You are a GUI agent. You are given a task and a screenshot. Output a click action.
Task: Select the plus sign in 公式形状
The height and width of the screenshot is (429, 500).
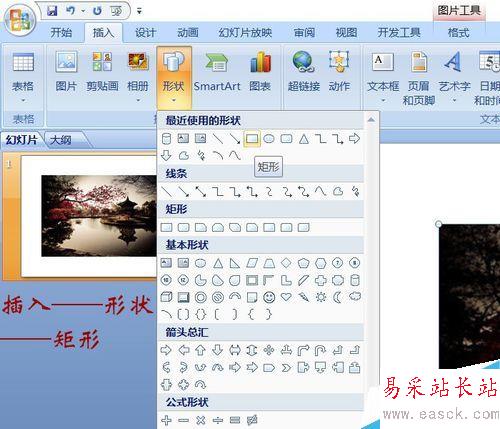(166, 420)
